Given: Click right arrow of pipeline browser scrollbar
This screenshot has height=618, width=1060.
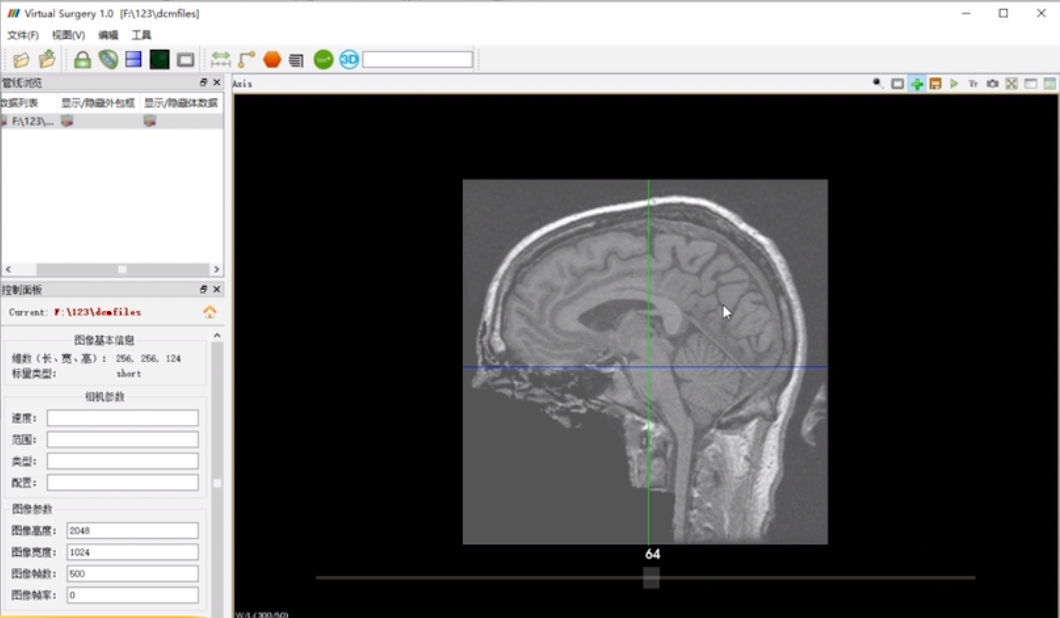Looking at the screenshot, I should (216, 270).
